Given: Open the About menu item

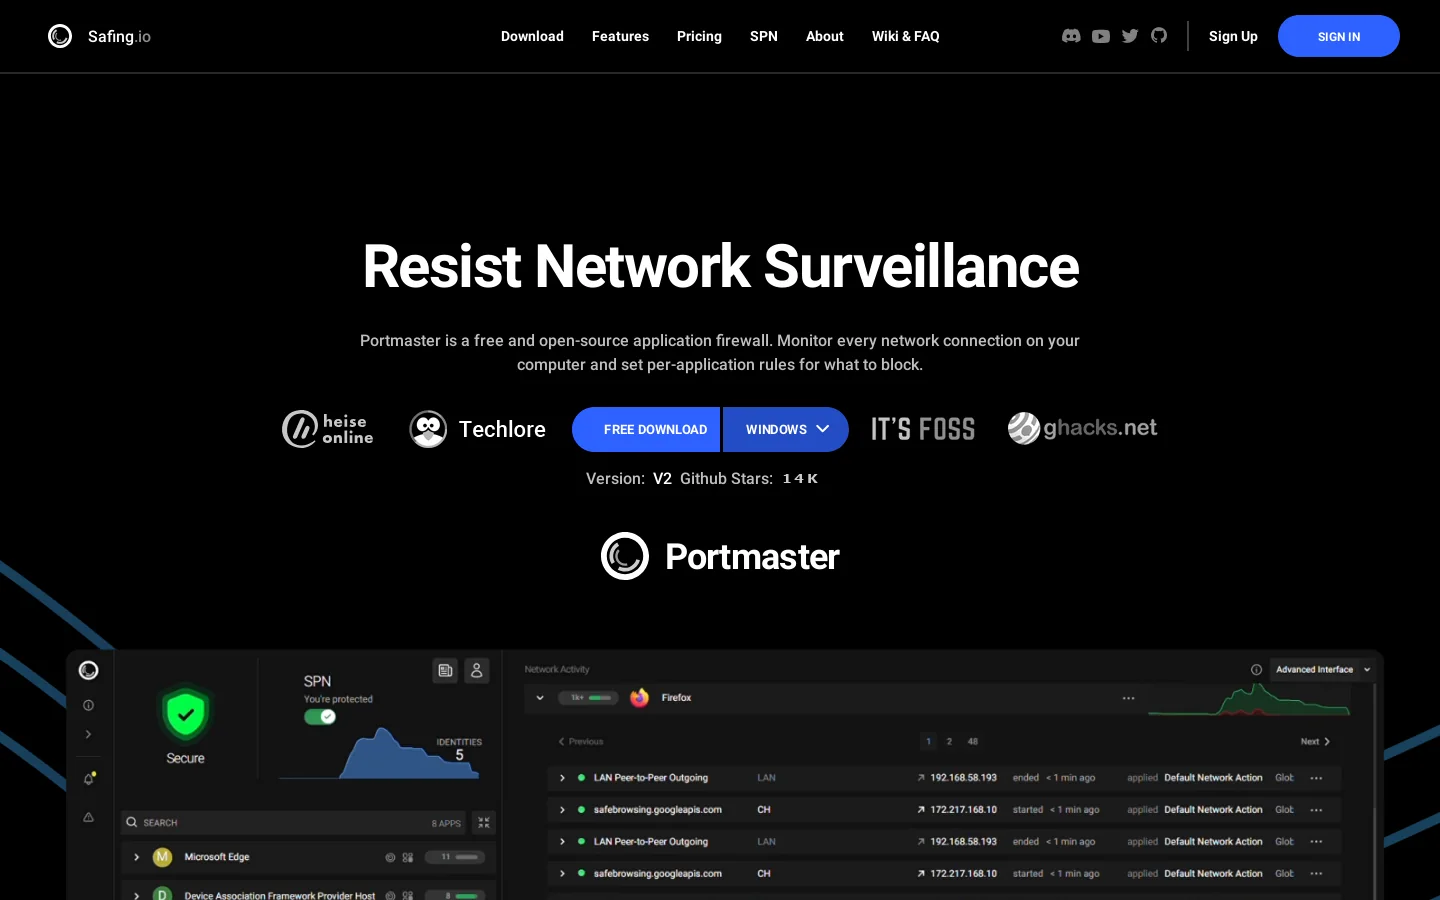Looking at the screenshot, I should tap(825, 36).
